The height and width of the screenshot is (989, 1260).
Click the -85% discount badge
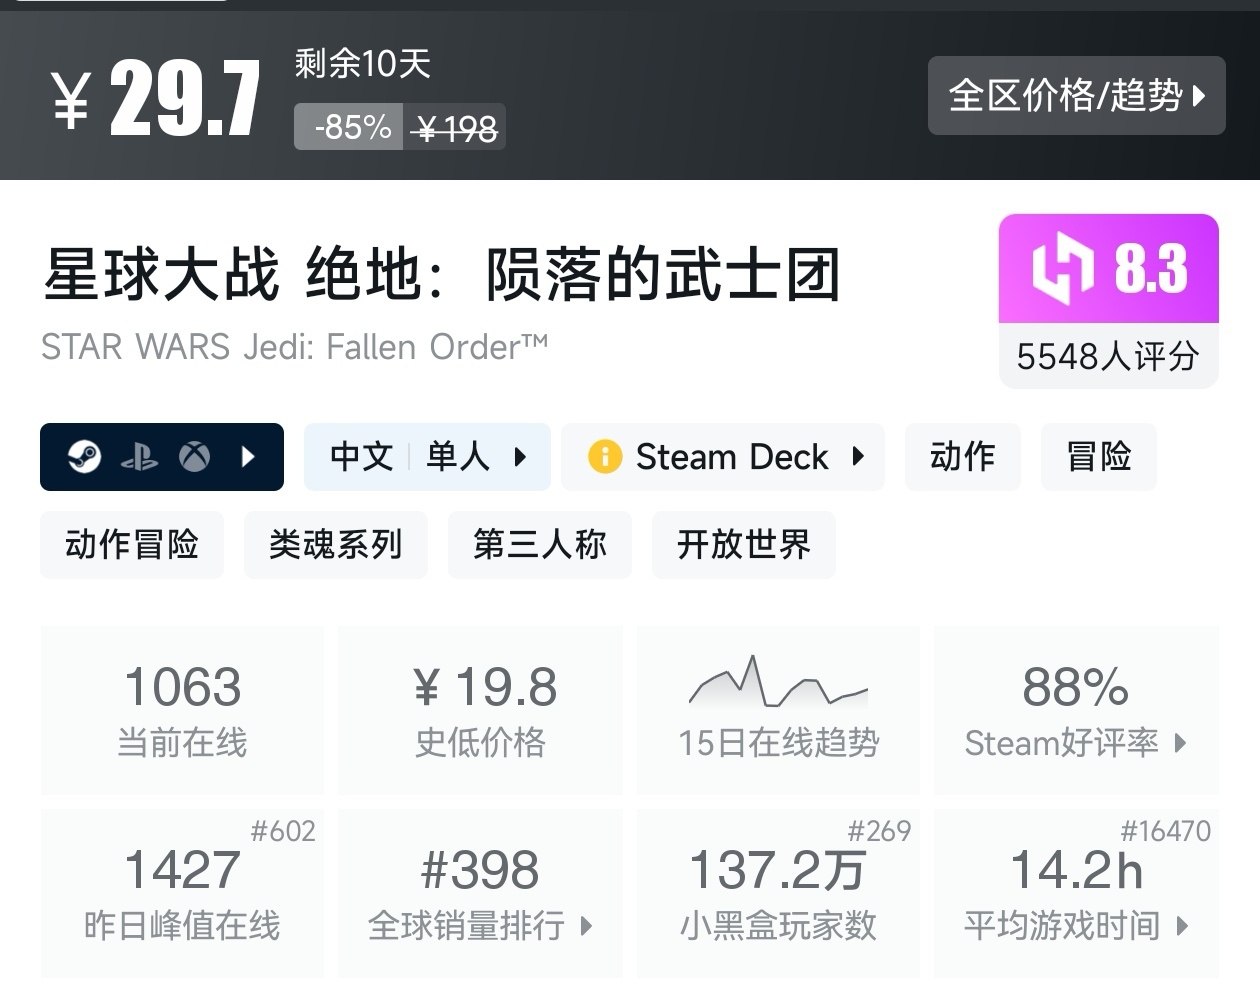(349, 127)
